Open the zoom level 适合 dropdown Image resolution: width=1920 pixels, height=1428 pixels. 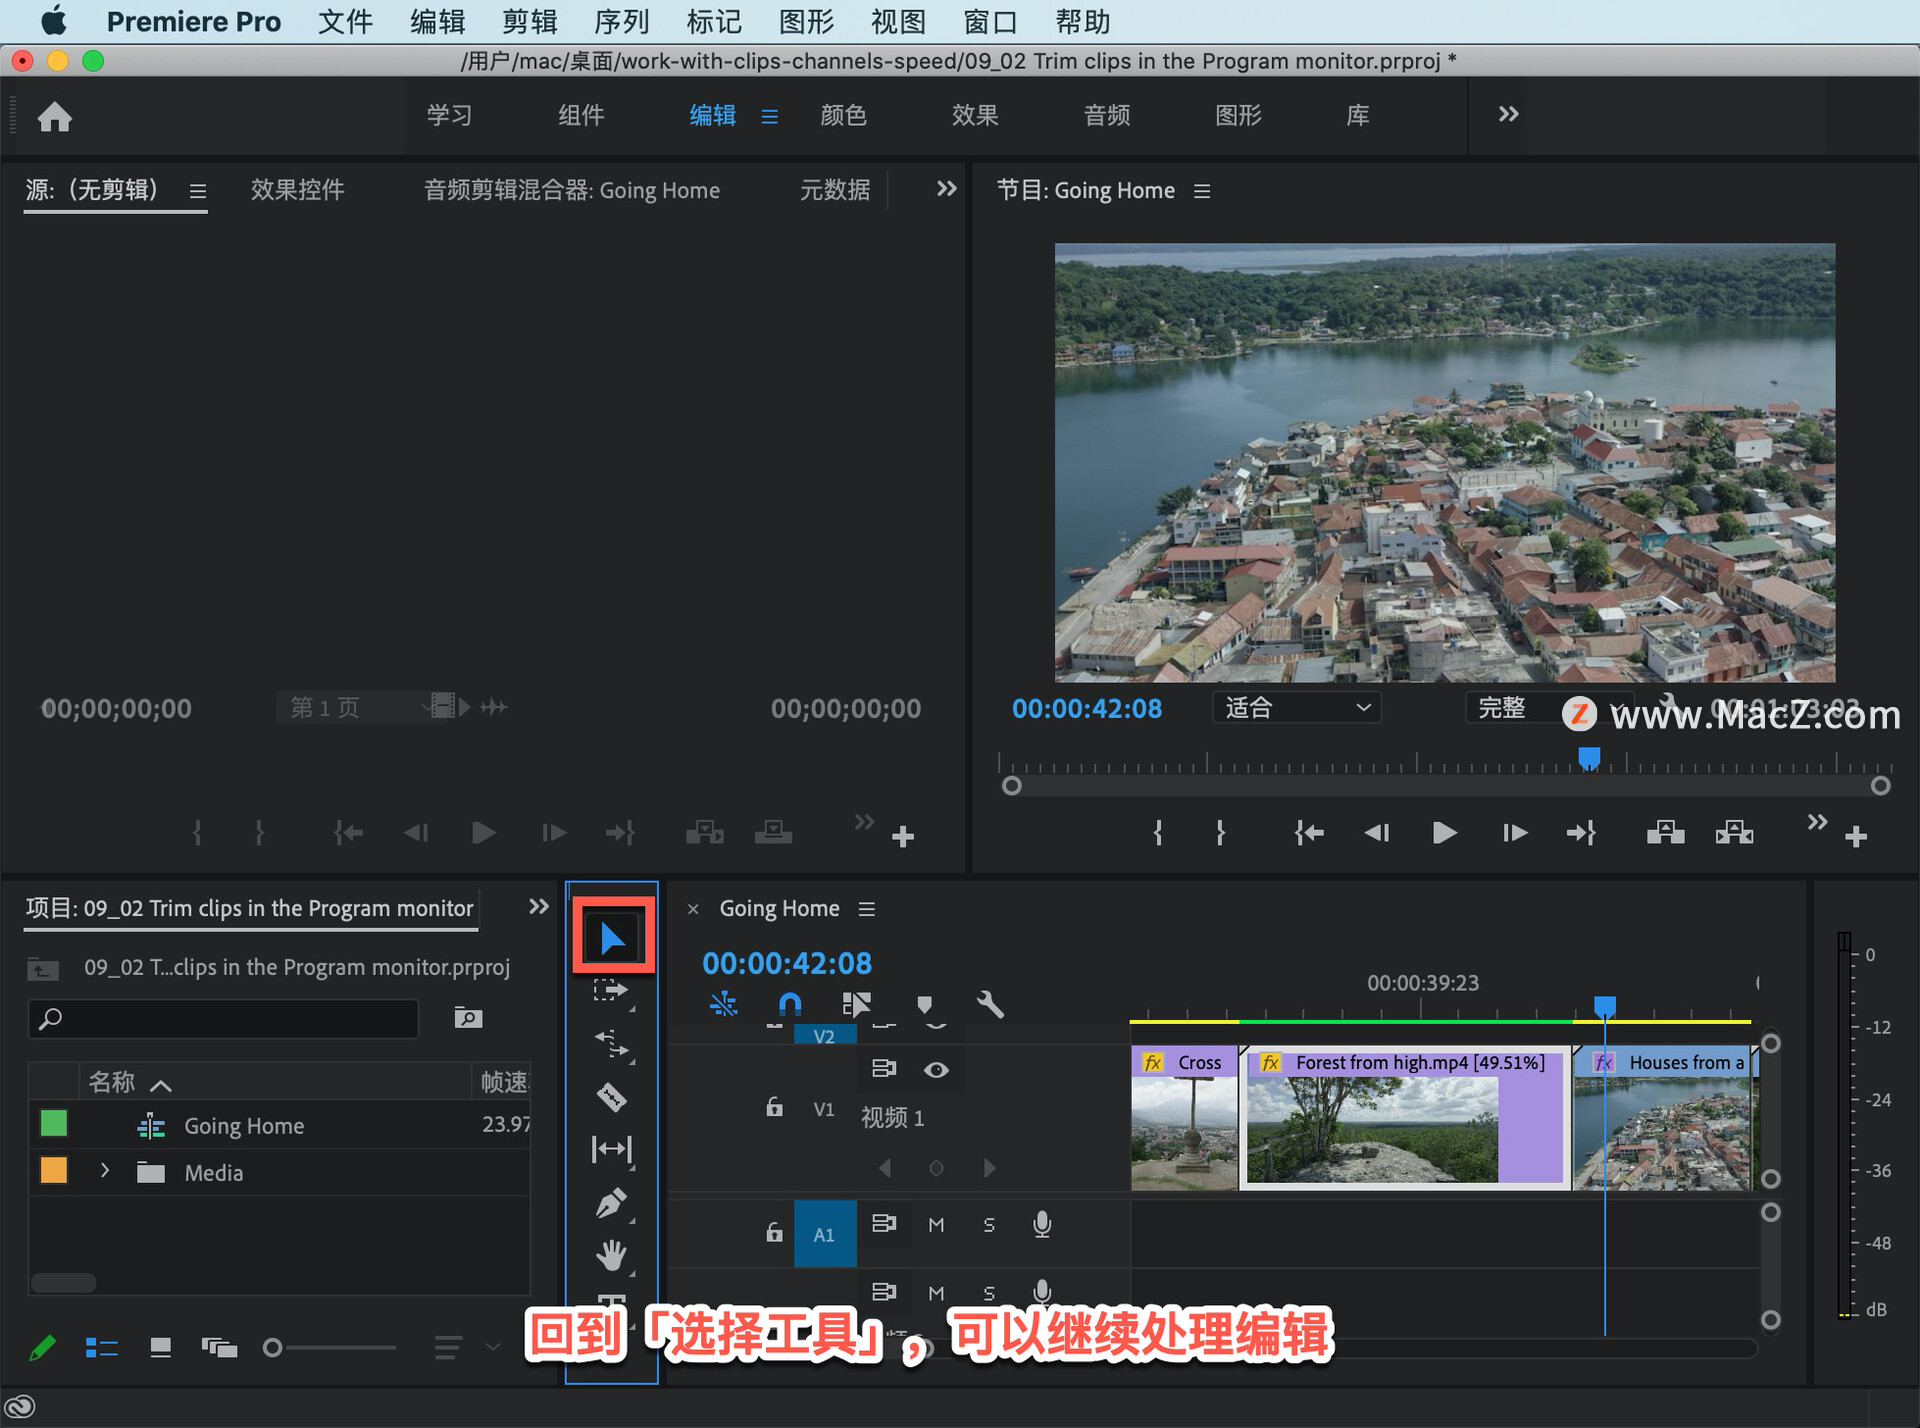[1296, 708]
